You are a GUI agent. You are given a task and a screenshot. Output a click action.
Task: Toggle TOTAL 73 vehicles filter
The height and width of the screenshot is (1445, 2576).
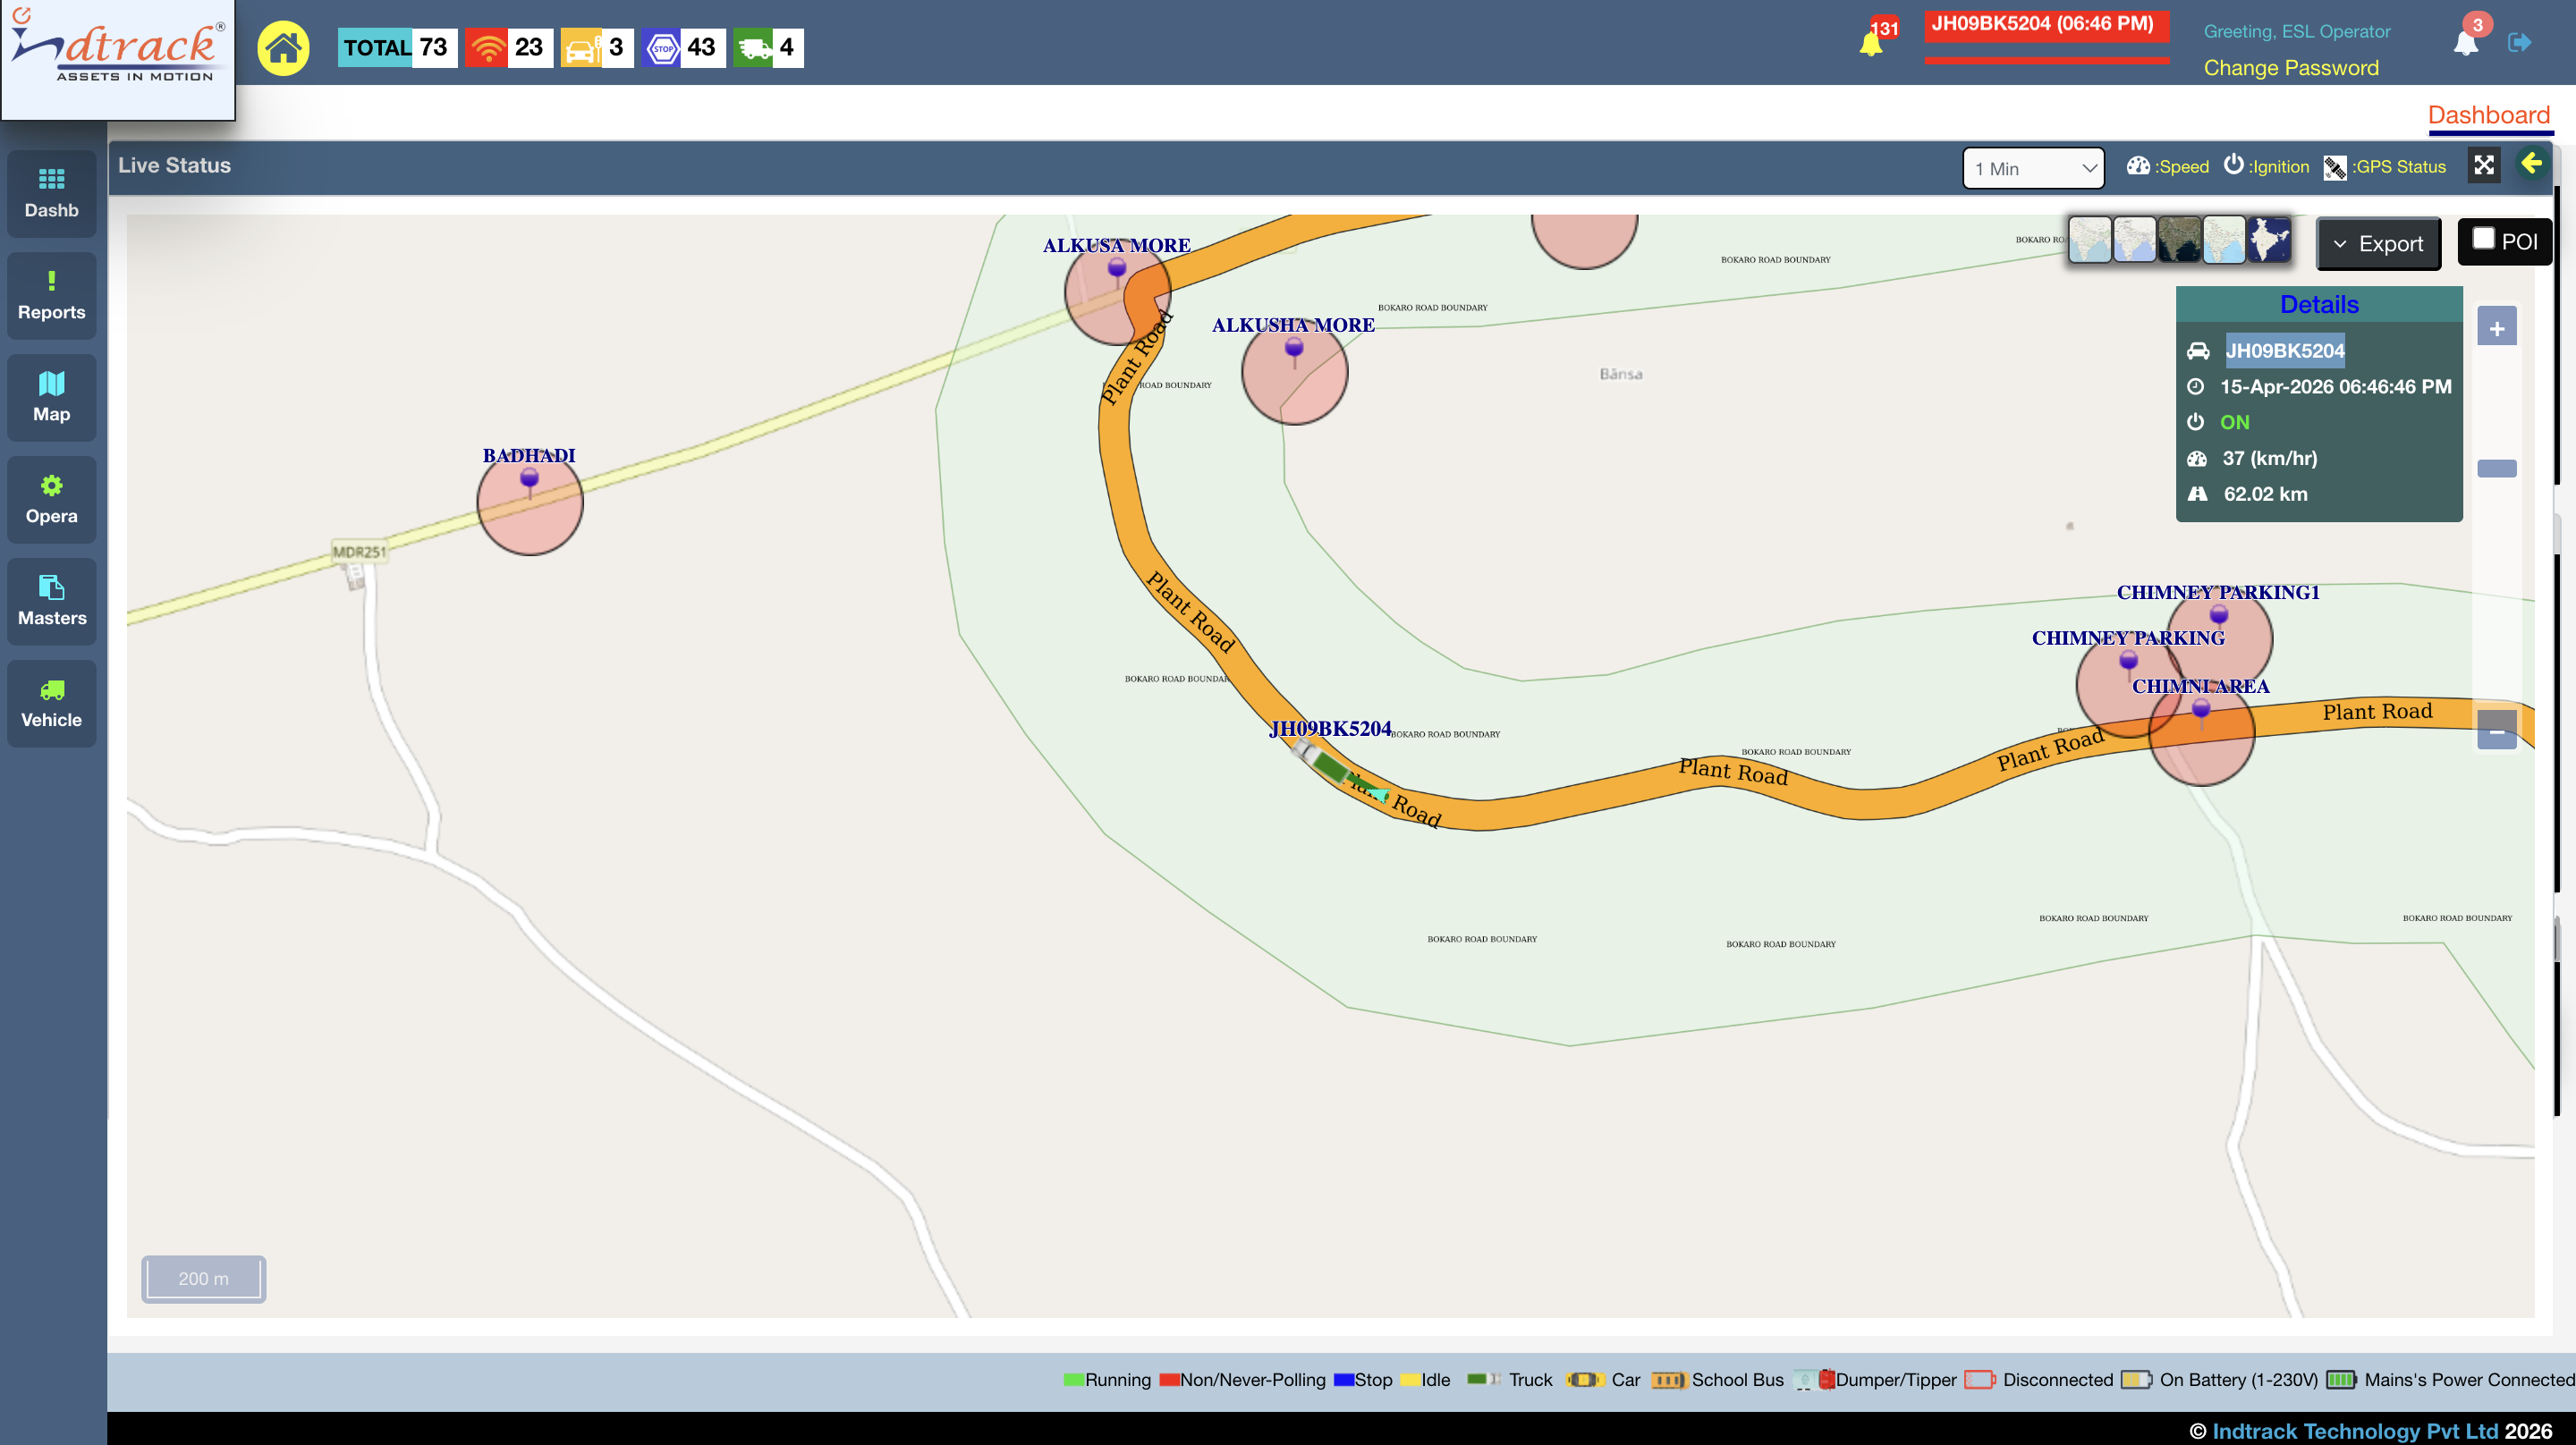click(x=397, y=48)
